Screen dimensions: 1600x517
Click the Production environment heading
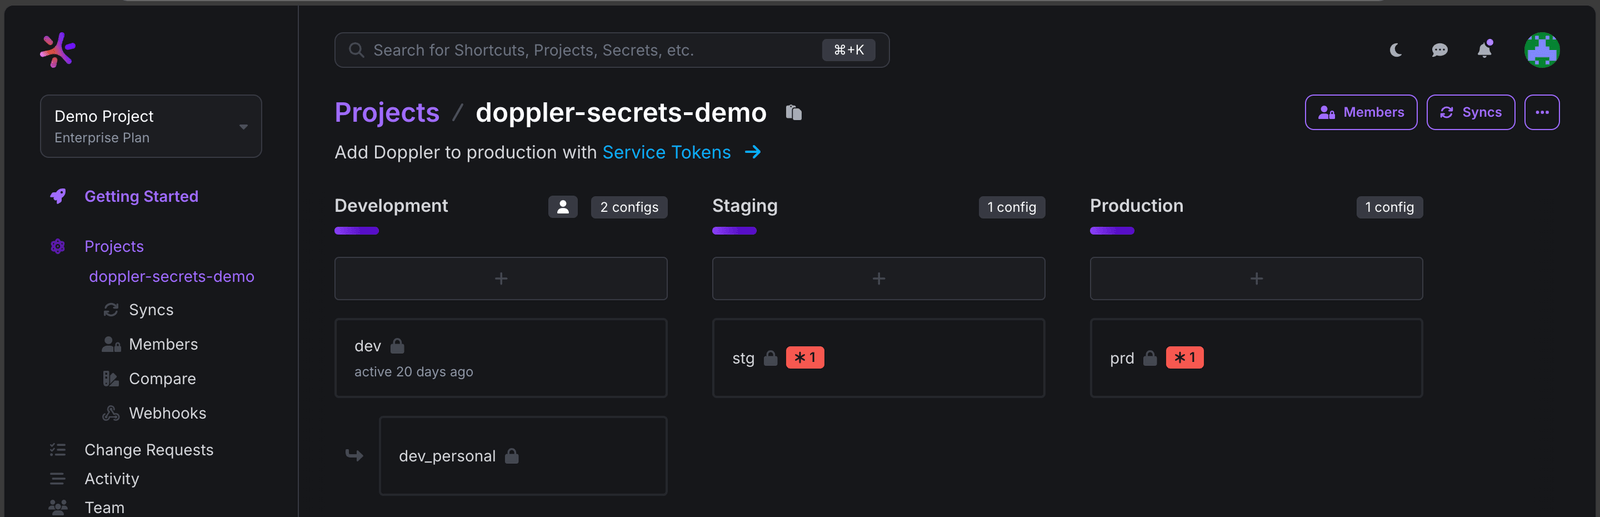1137,206
